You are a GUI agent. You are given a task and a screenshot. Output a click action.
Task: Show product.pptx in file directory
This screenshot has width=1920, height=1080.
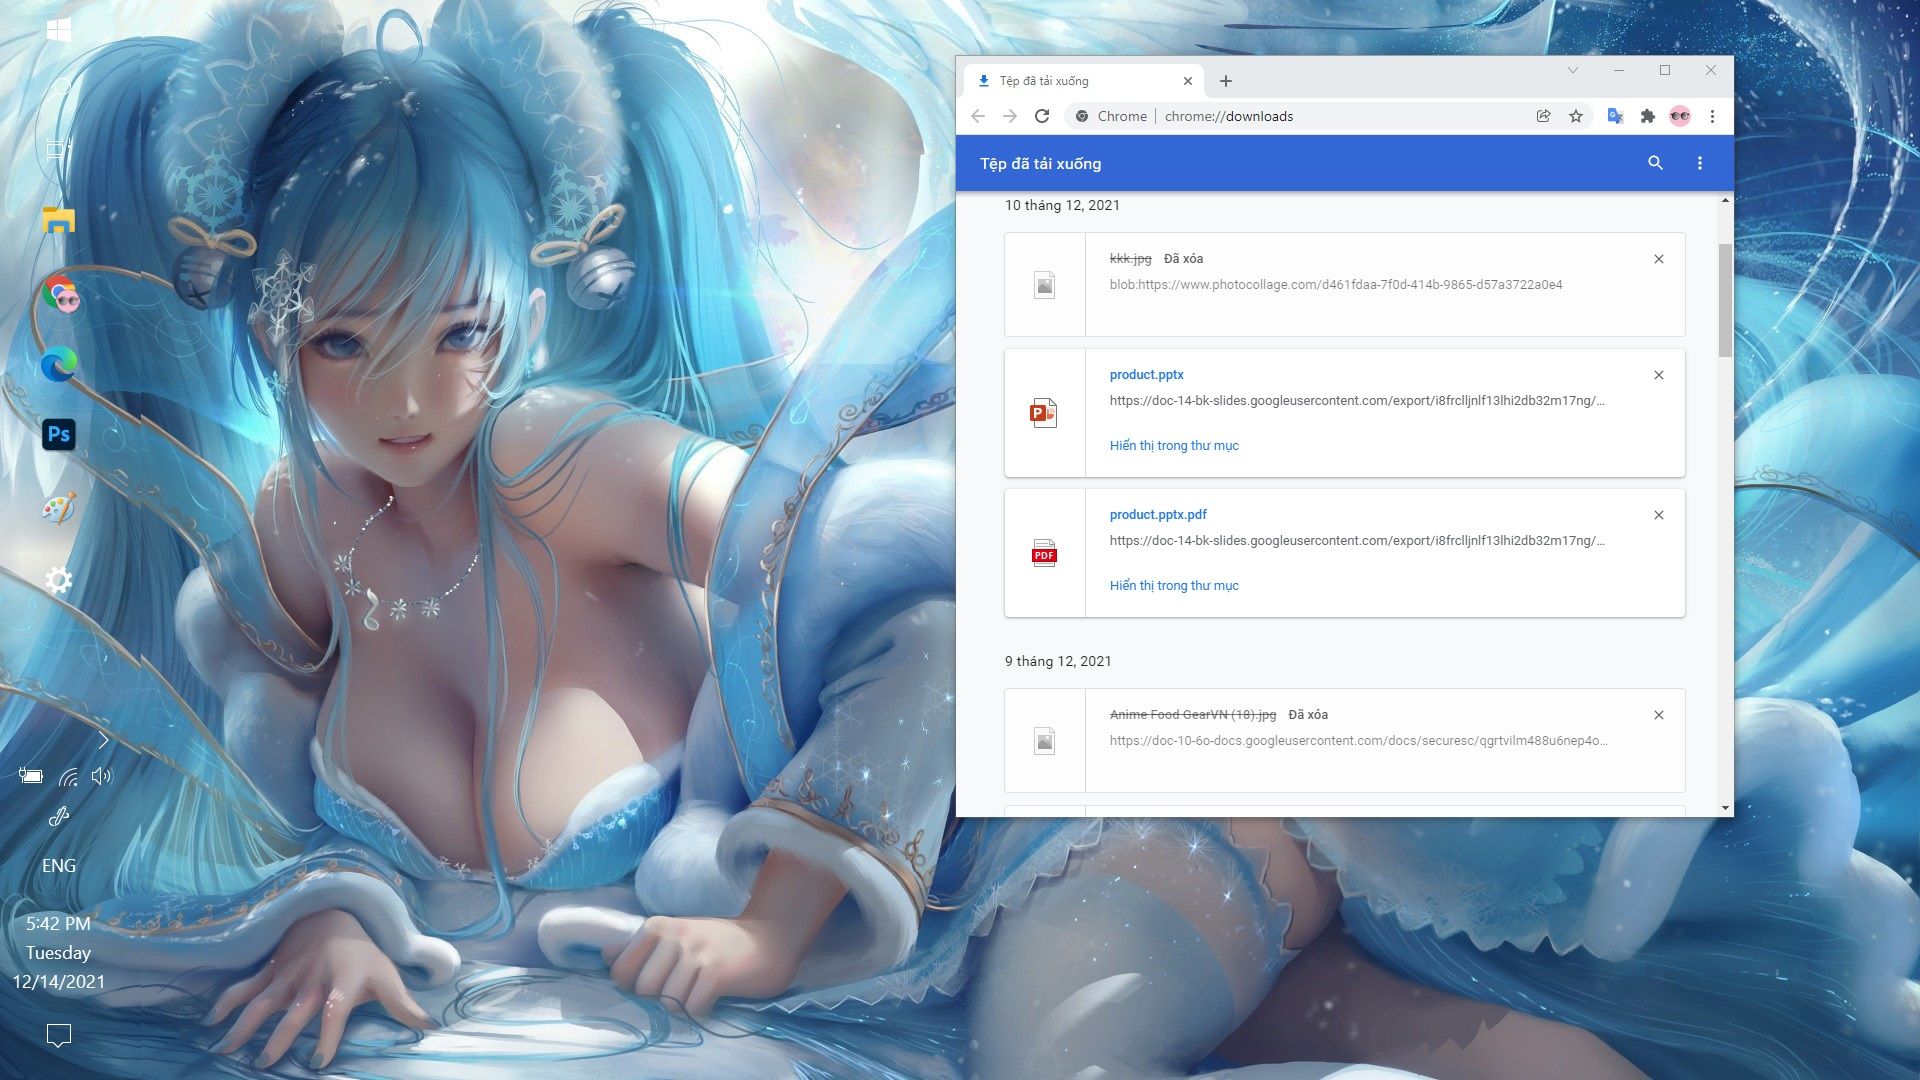point(1172,444)
